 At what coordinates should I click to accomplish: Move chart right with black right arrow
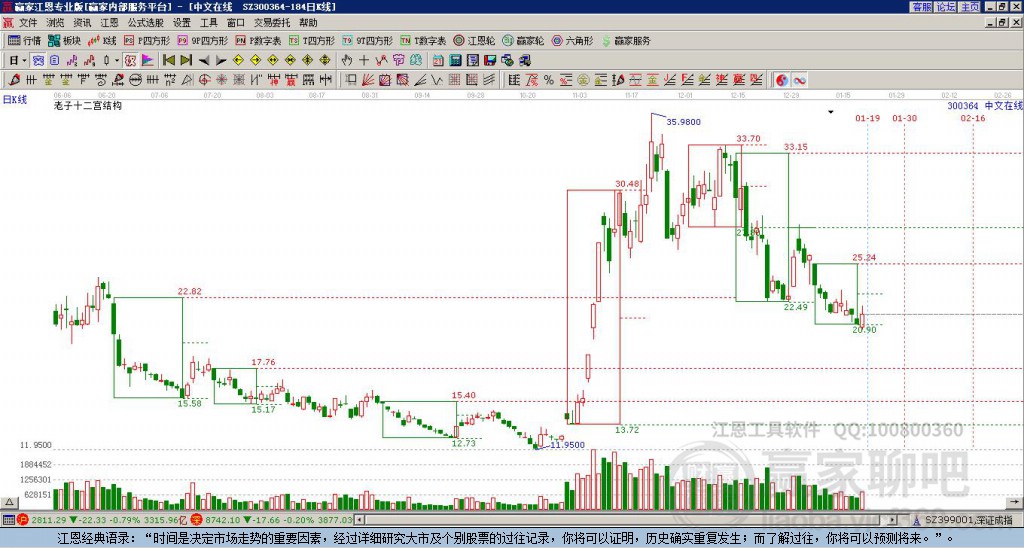pos(221,61)
